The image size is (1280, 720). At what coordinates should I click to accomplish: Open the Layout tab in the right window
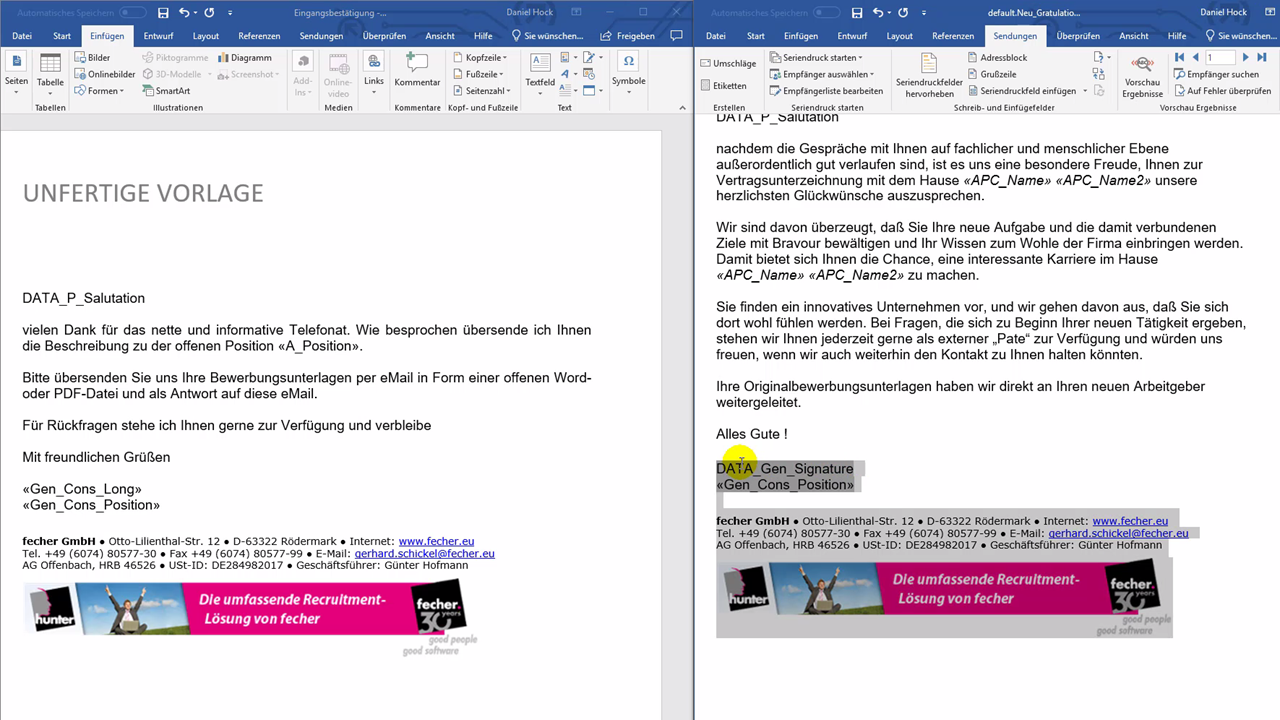tap(900, 35)
